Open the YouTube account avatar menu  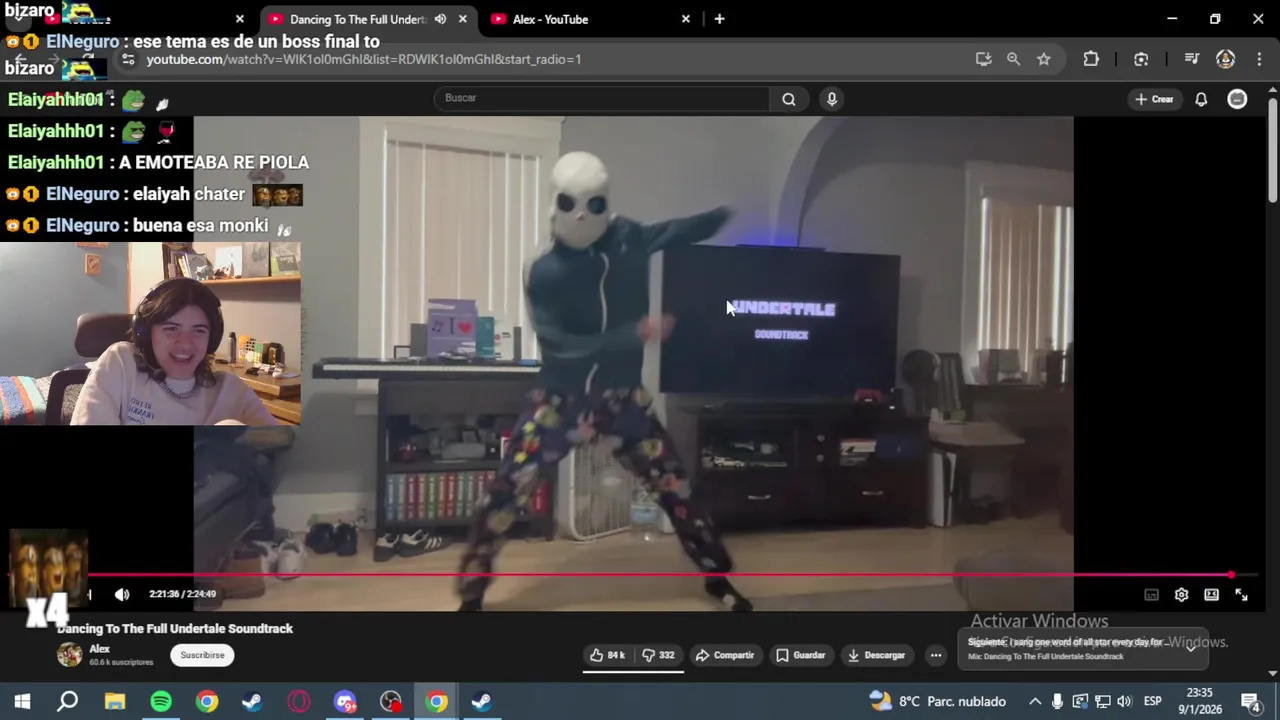pos(1237,99)
